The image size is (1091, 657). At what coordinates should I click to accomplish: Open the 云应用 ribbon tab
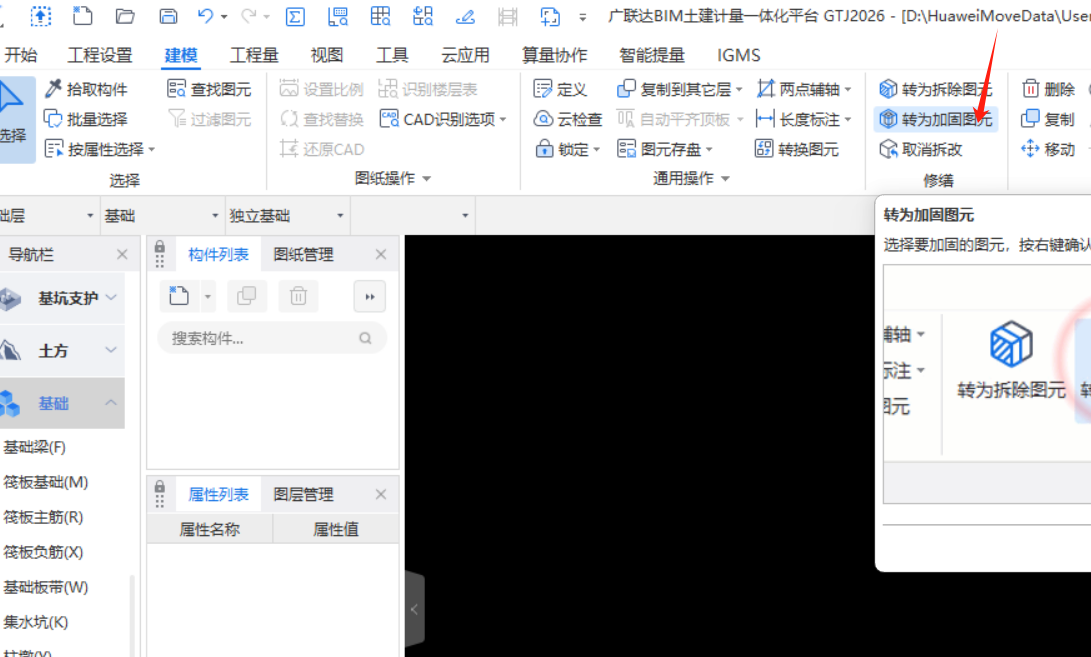tap(465, 54)
